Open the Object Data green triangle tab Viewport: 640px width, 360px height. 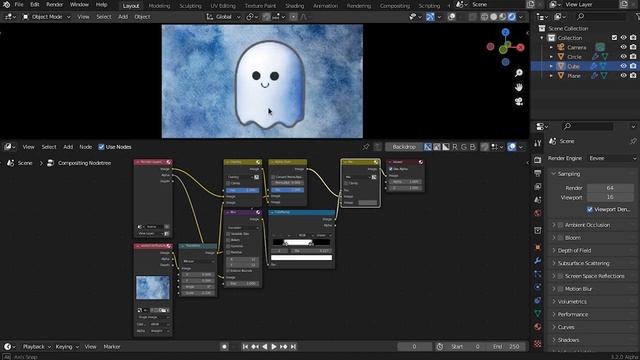click(538, 313)
